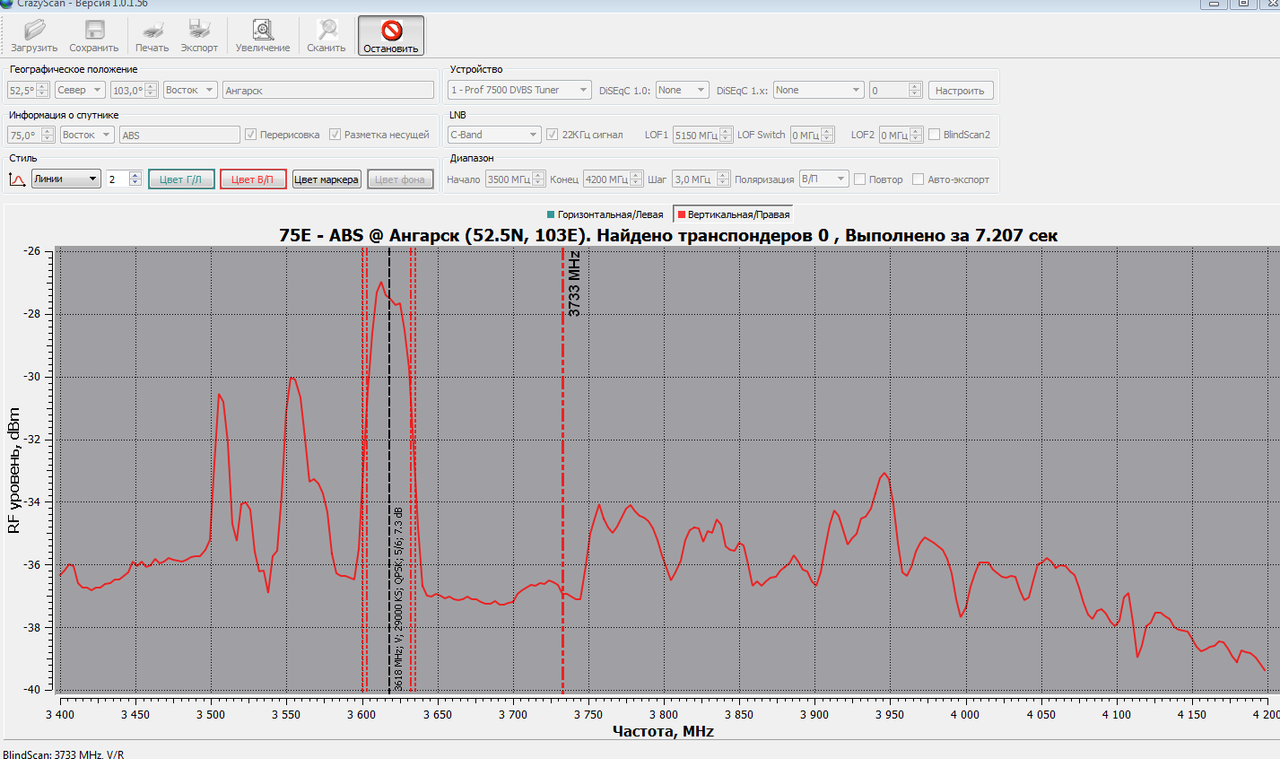Click the RF уровень, dBm axis label
The height and width of the screenshot is (759, 1280).
(14, 469)
